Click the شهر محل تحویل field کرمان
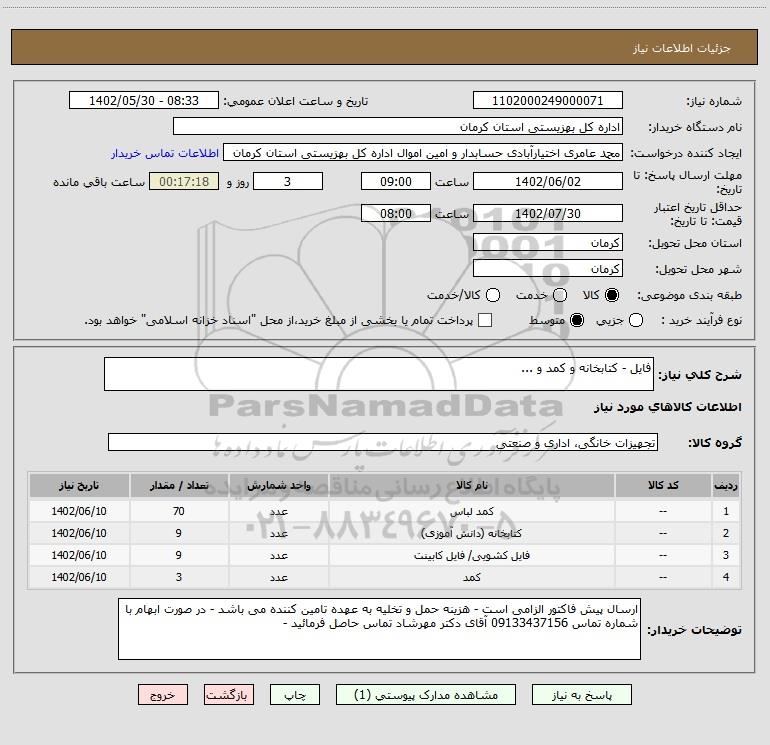 [548, 269]
